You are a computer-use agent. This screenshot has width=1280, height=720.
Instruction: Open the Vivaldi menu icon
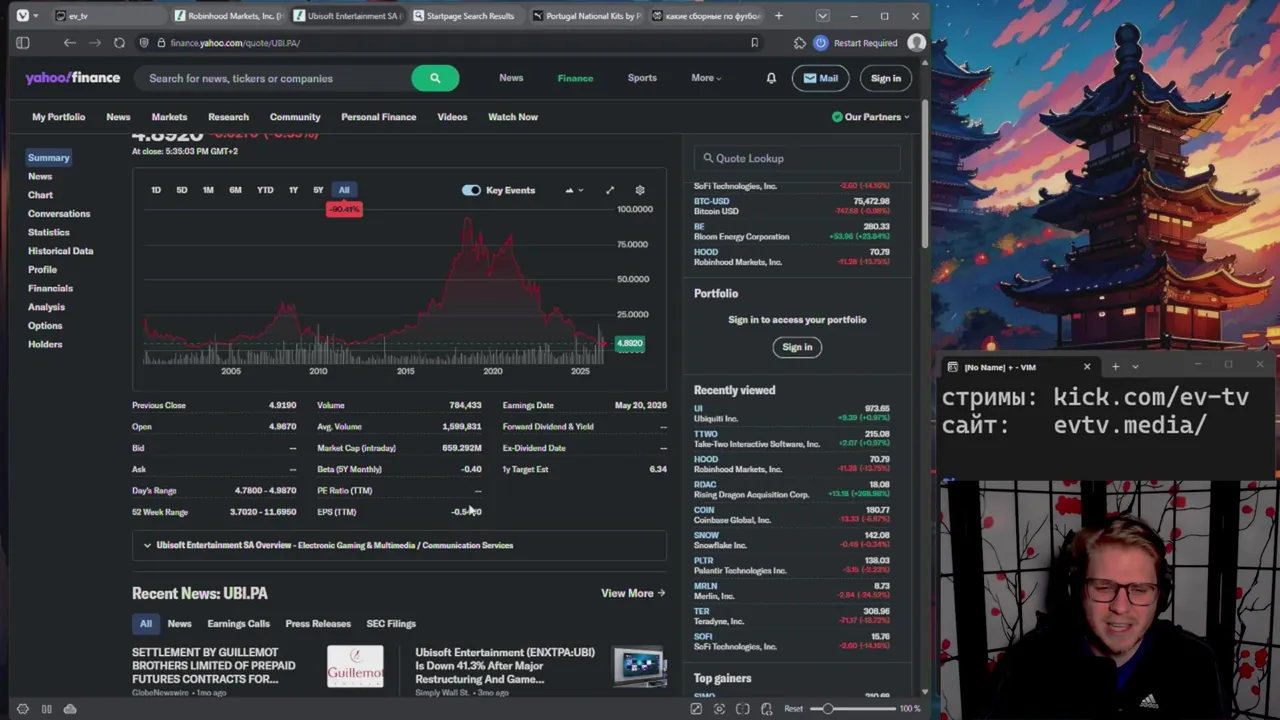(x=22, y=16)
